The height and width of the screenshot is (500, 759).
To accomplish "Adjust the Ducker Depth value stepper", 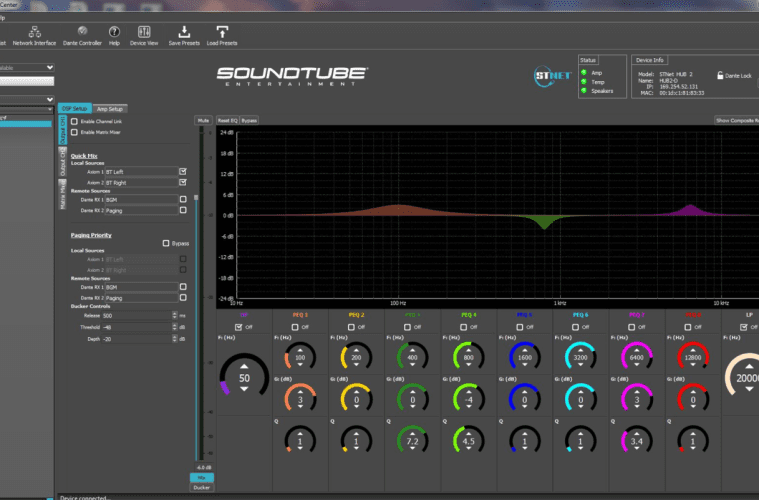I will point(175,339).
